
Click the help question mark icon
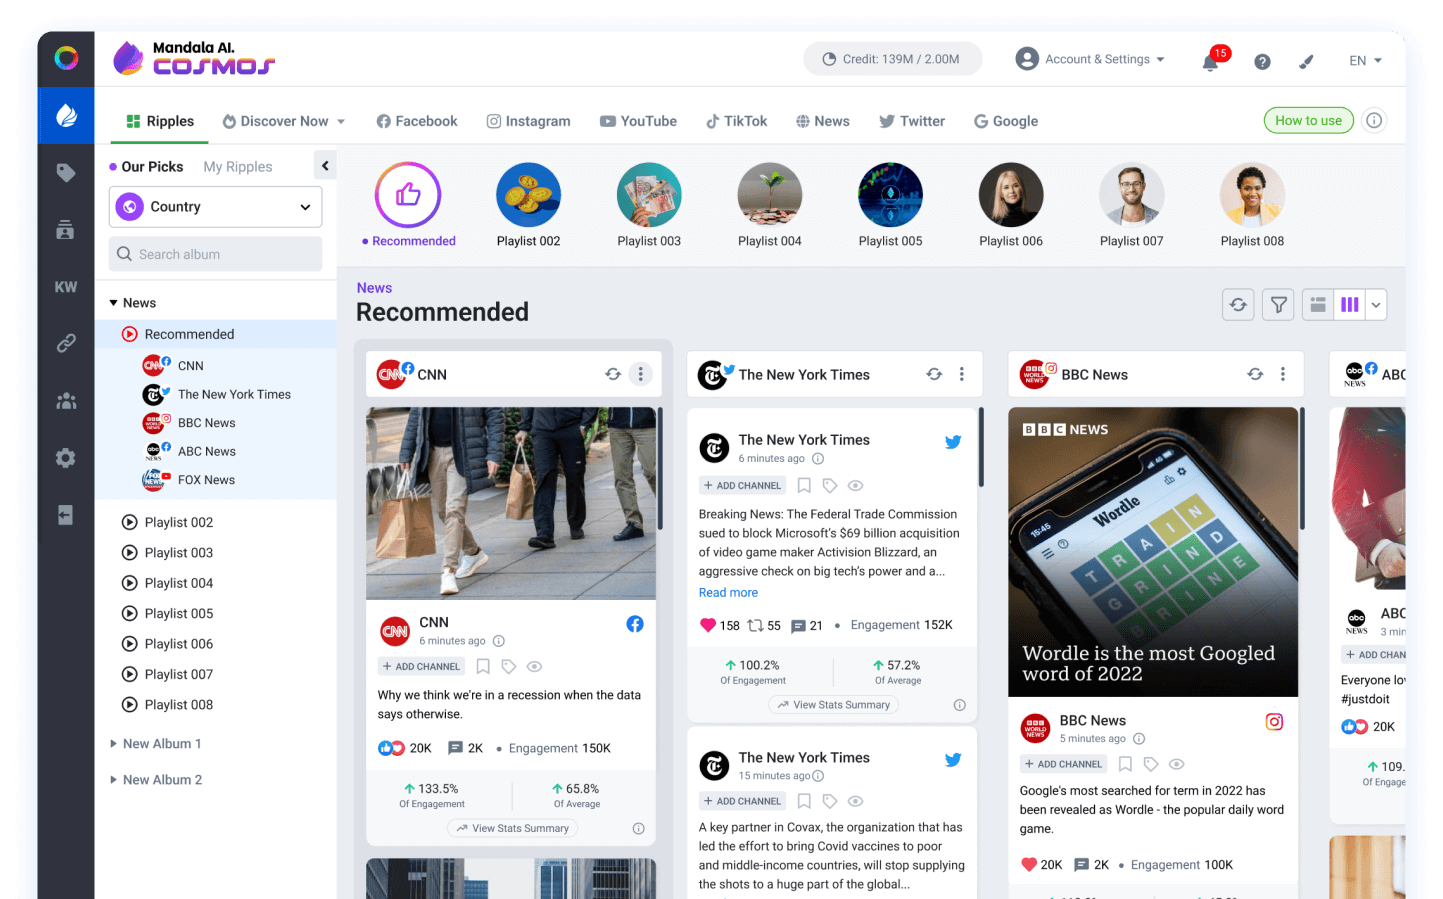point(1262,62)
